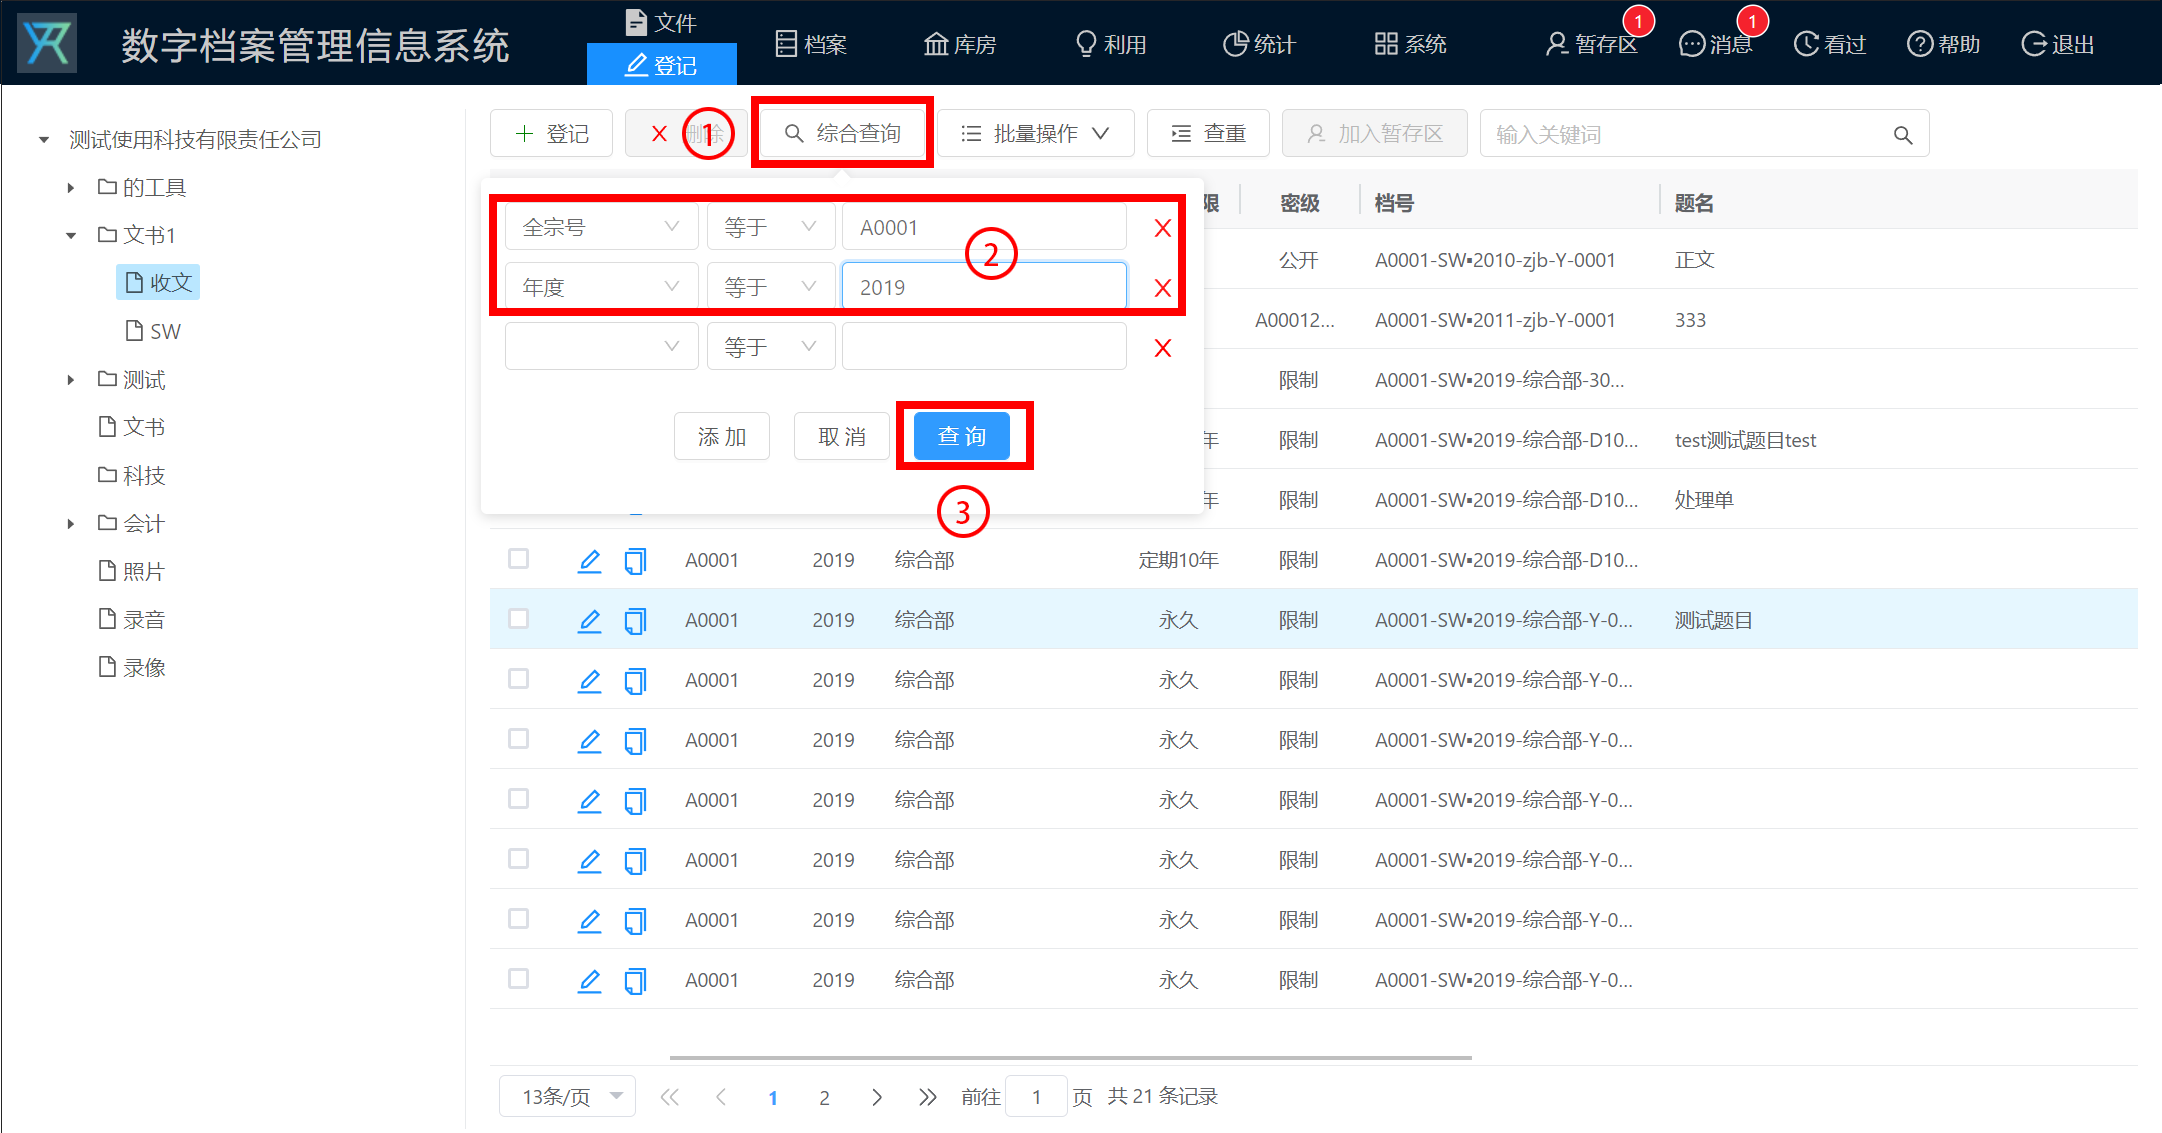Click the A0001 value input field

984,227
